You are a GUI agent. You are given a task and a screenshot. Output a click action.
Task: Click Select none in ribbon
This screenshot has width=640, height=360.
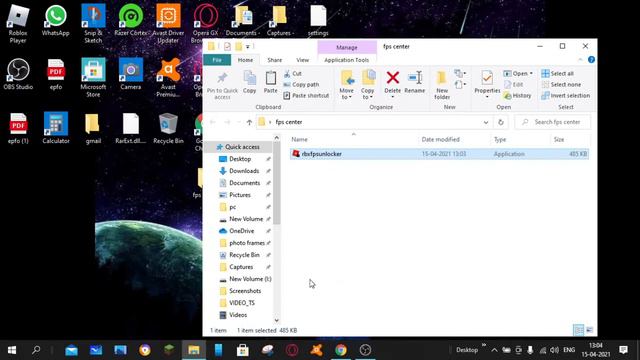pyautogui.click(x=561, y=84)
